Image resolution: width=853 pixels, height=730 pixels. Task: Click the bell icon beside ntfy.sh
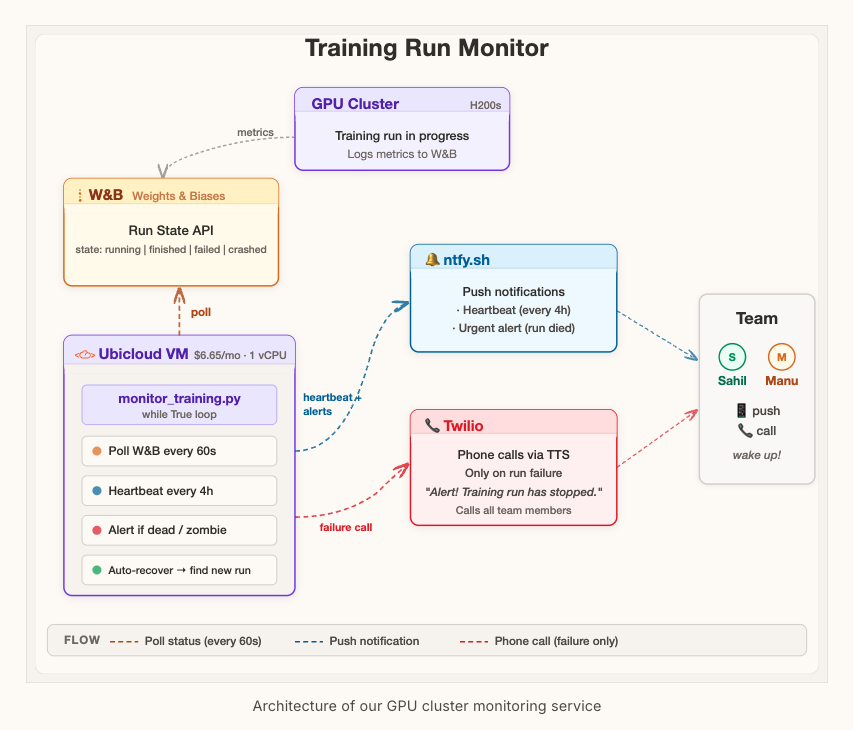click(432, 259)
